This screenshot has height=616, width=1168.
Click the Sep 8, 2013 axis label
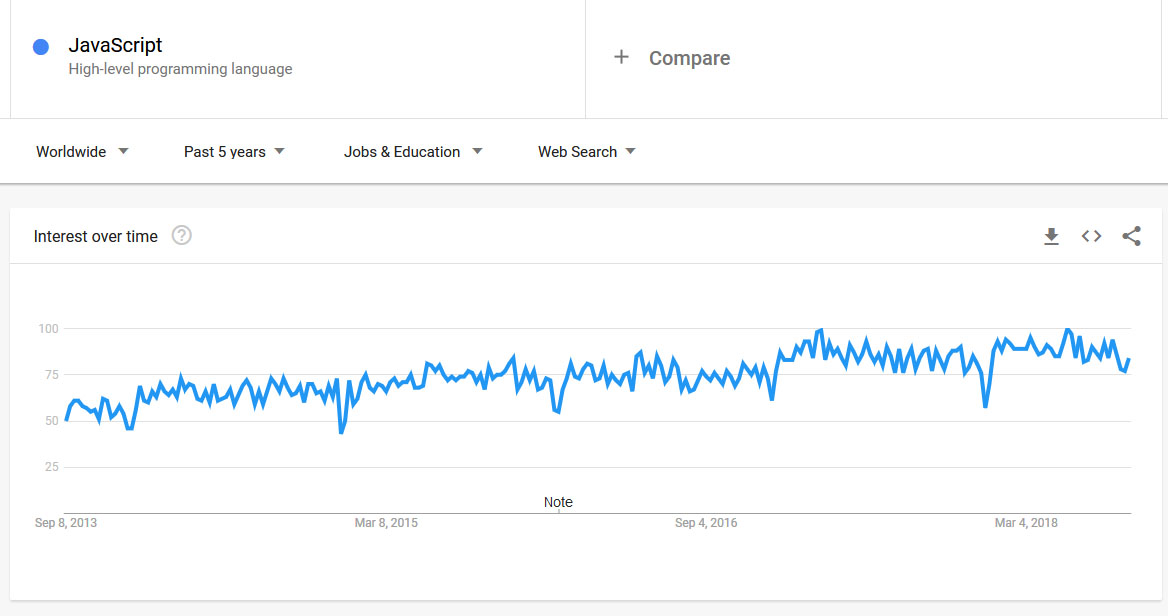[x=66, y=523]
